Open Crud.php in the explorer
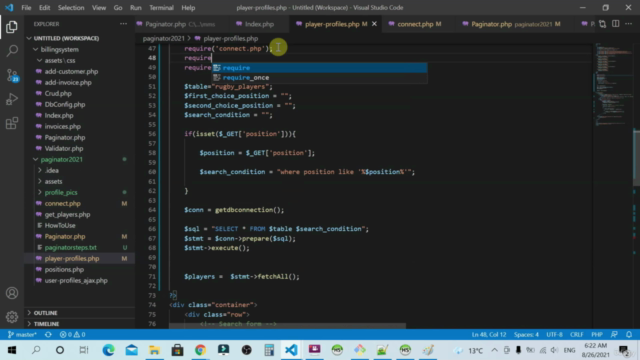The image size is (640, 360). [x=58, y=93]
